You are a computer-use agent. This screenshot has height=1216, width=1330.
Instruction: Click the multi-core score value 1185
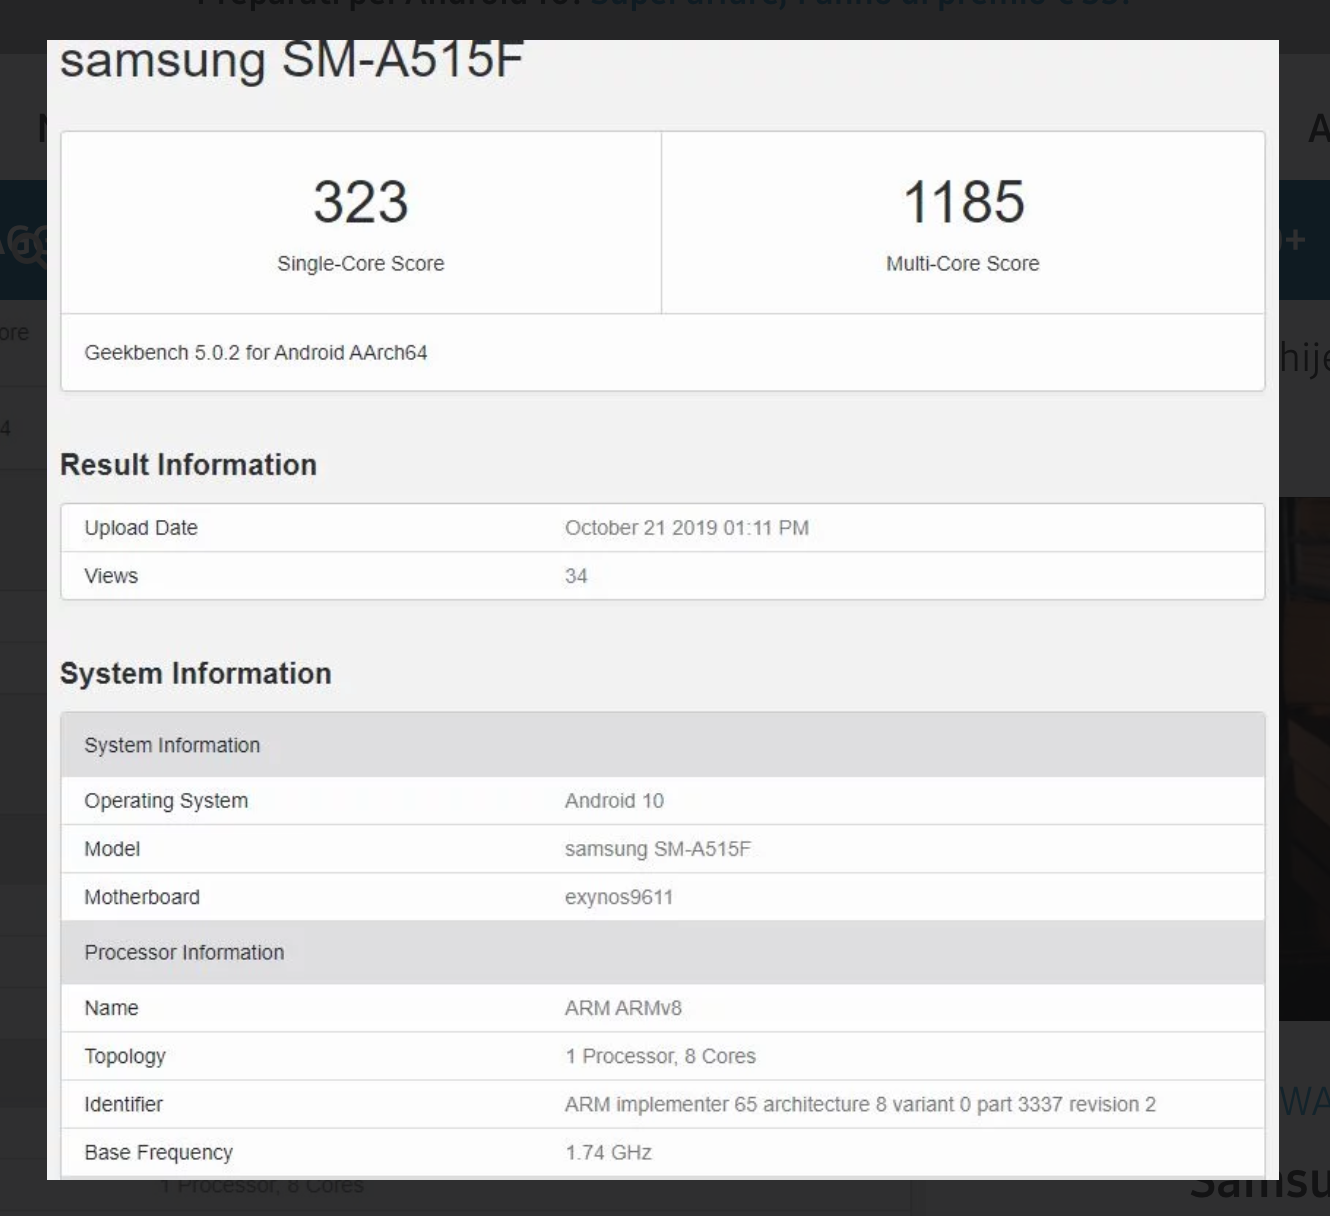[964, 202]
